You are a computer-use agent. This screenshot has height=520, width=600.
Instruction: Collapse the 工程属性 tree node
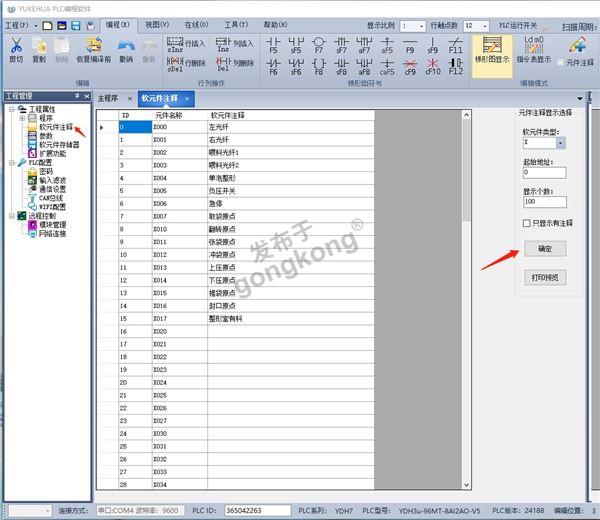(10, 109)
